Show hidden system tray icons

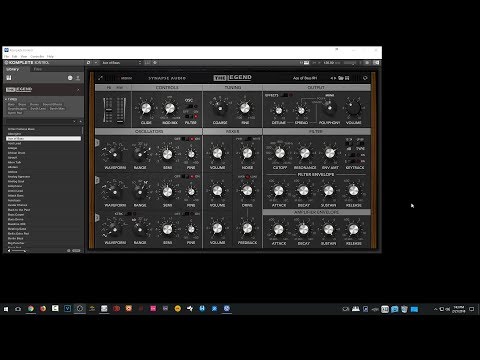pos(435,309)
